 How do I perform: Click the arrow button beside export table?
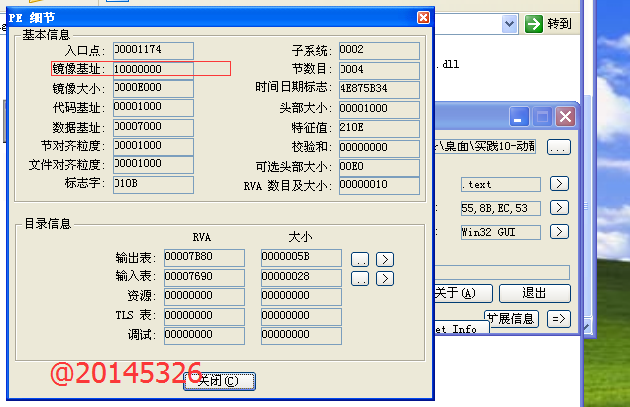(384, 259)
